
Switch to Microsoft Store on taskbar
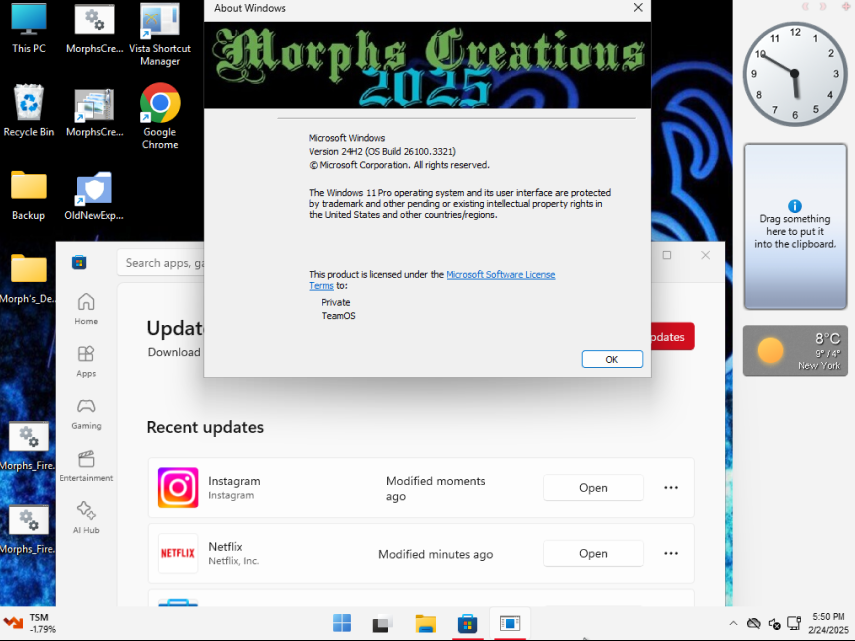click(x=467, y=623)
